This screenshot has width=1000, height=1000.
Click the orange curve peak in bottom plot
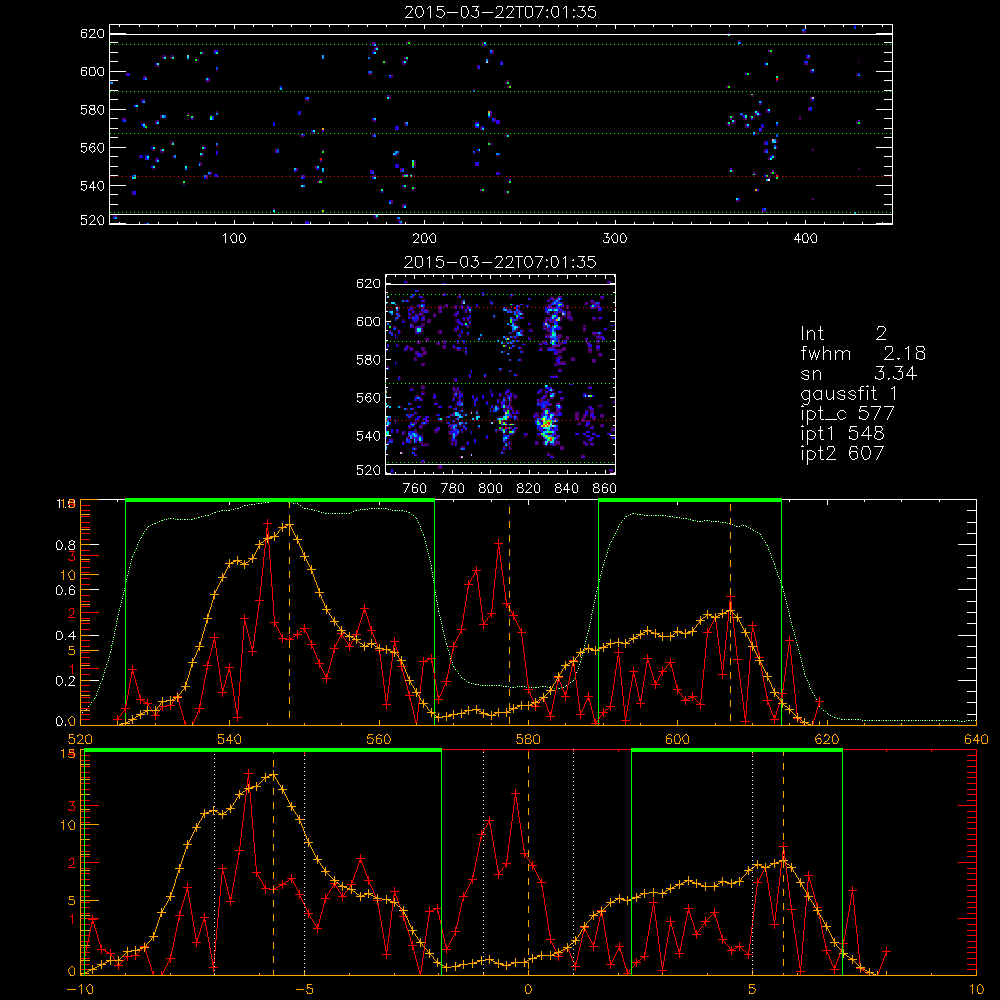(x=274, y=776)
